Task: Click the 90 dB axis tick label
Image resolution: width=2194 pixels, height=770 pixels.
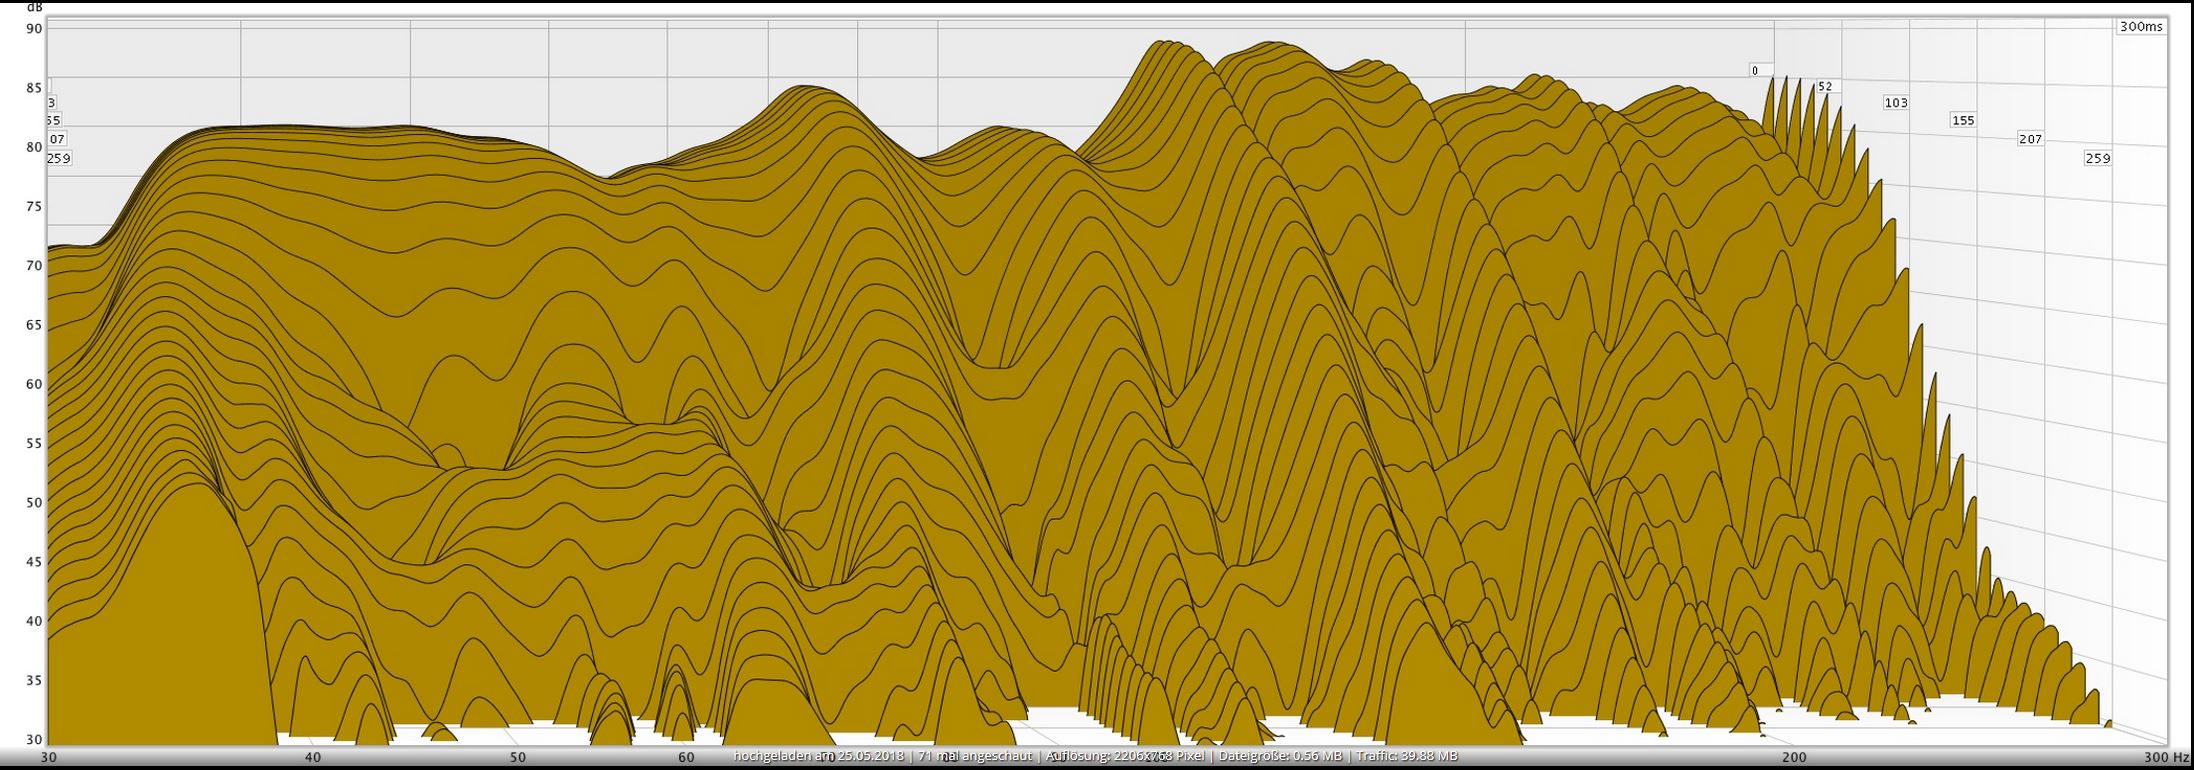Action: [34, 29]
